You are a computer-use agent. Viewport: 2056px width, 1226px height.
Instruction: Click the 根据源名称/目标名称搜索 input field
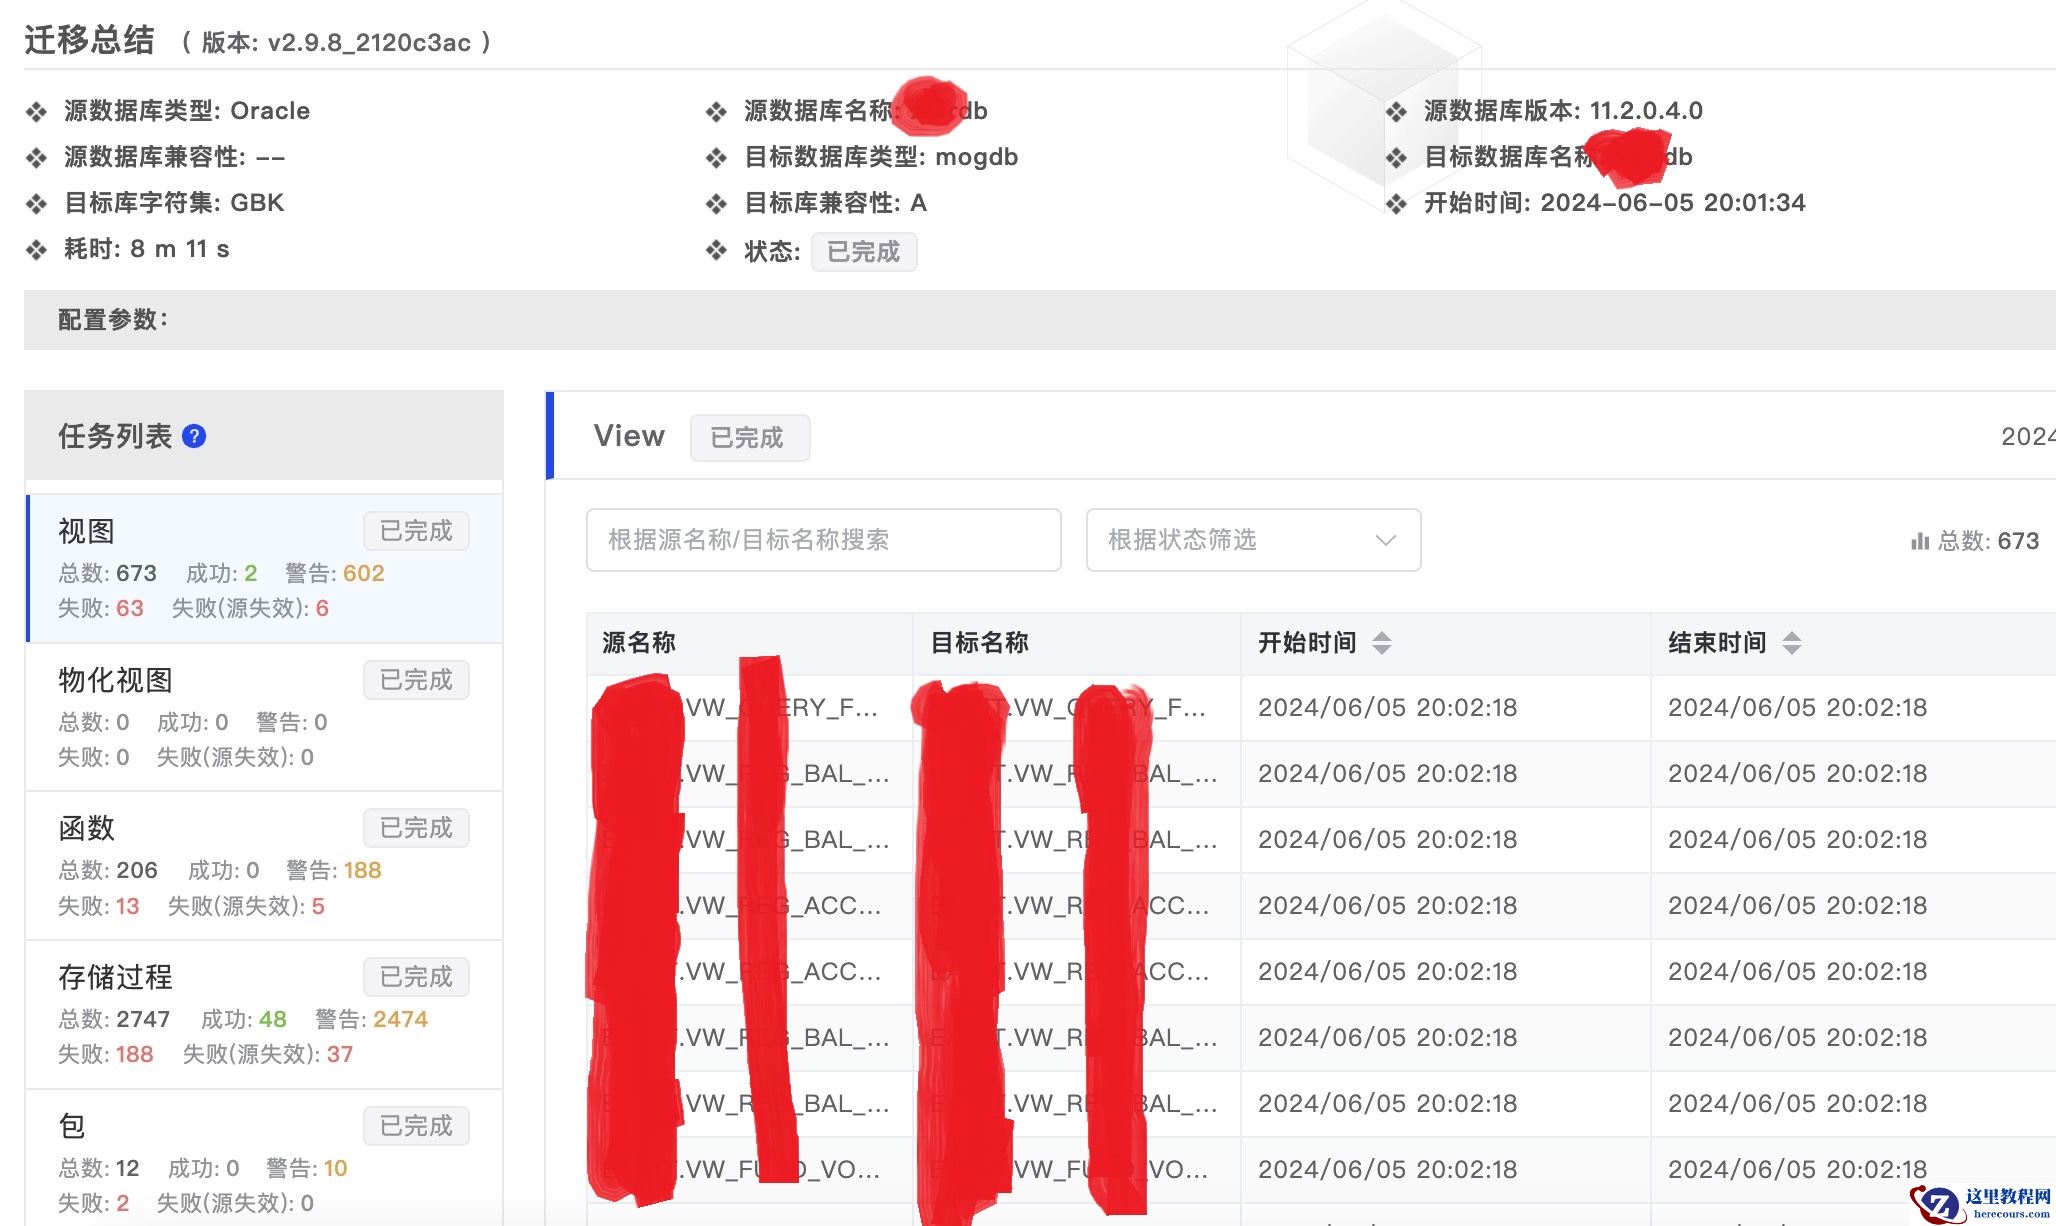click(823, 540)
